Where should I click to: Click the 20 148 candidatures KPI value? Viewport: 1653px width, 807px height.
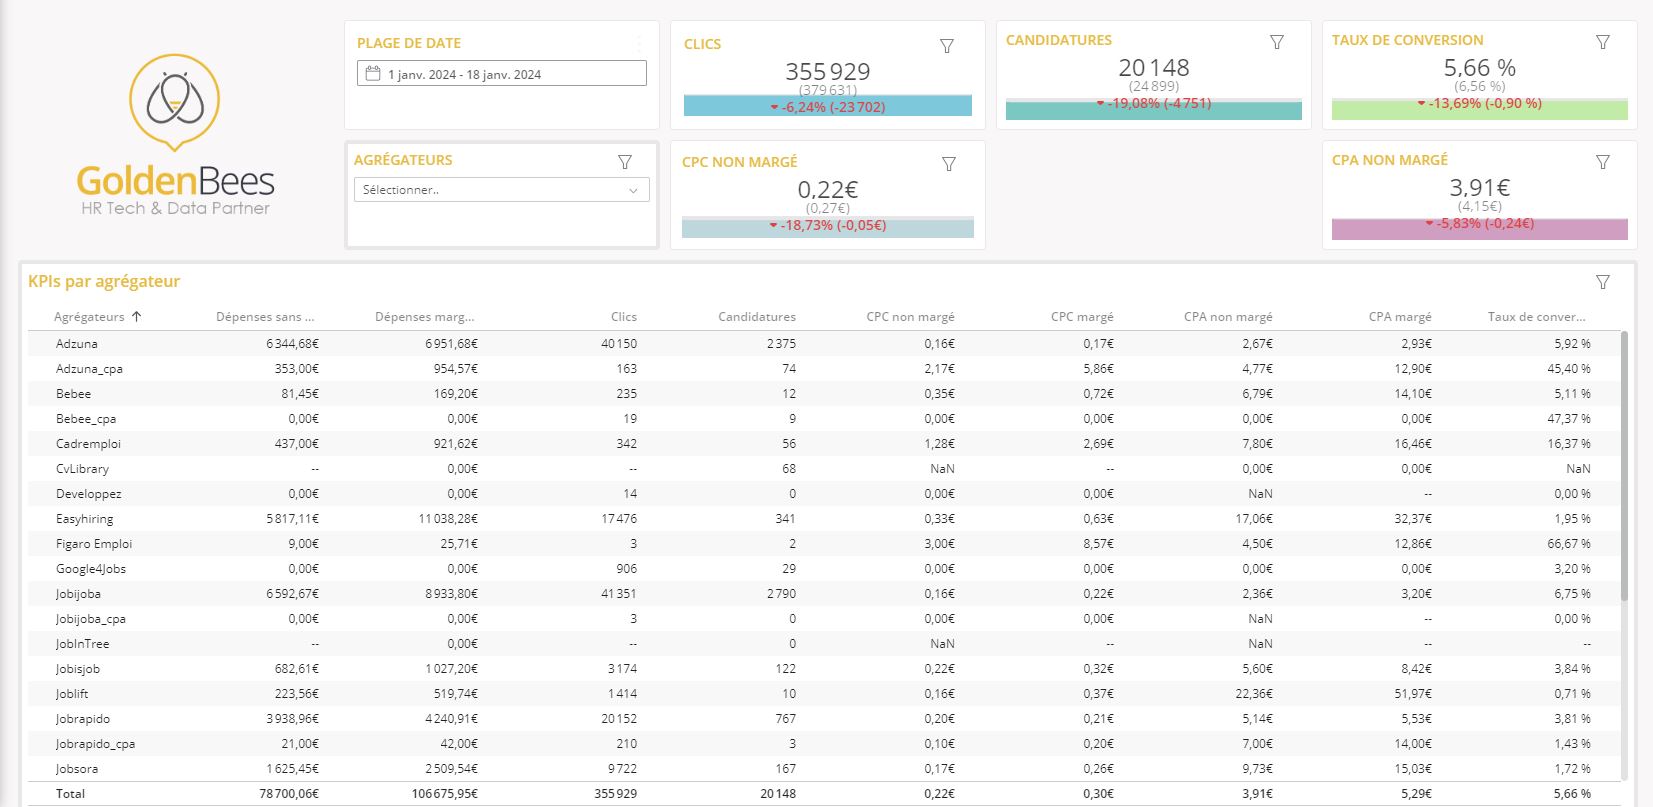[x=1154, y=68]
